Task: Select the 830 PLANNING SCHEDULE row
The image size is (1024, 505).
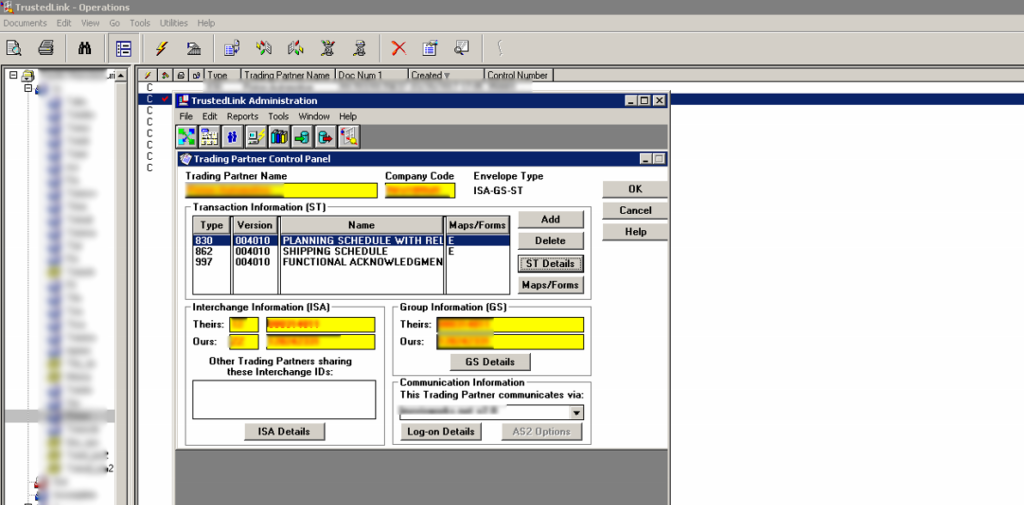Action: (351, 240)
